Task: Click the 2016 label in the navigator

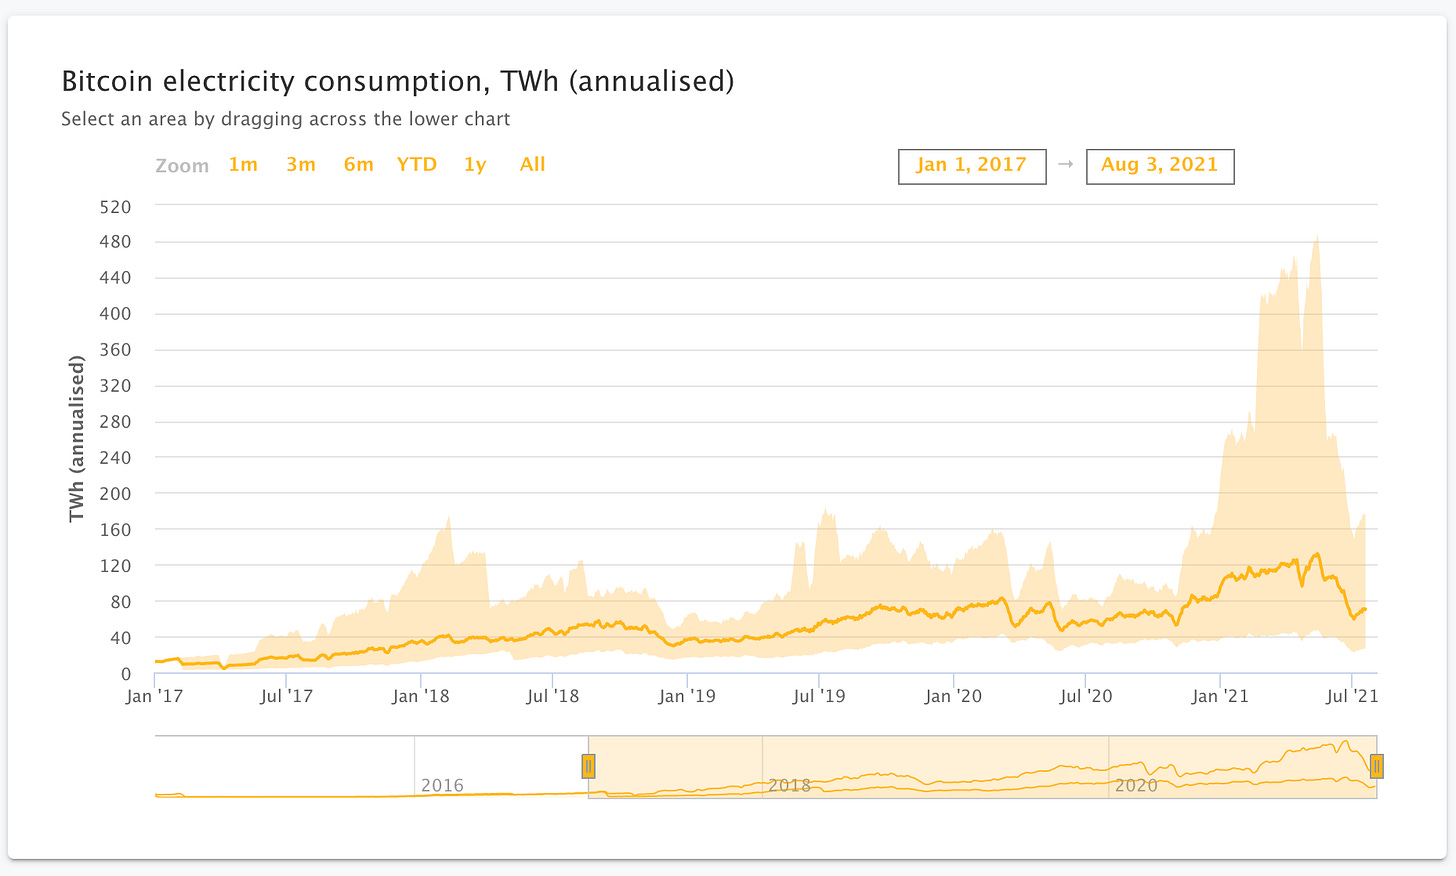Action: pyautogui.click(x=442, y=785)
